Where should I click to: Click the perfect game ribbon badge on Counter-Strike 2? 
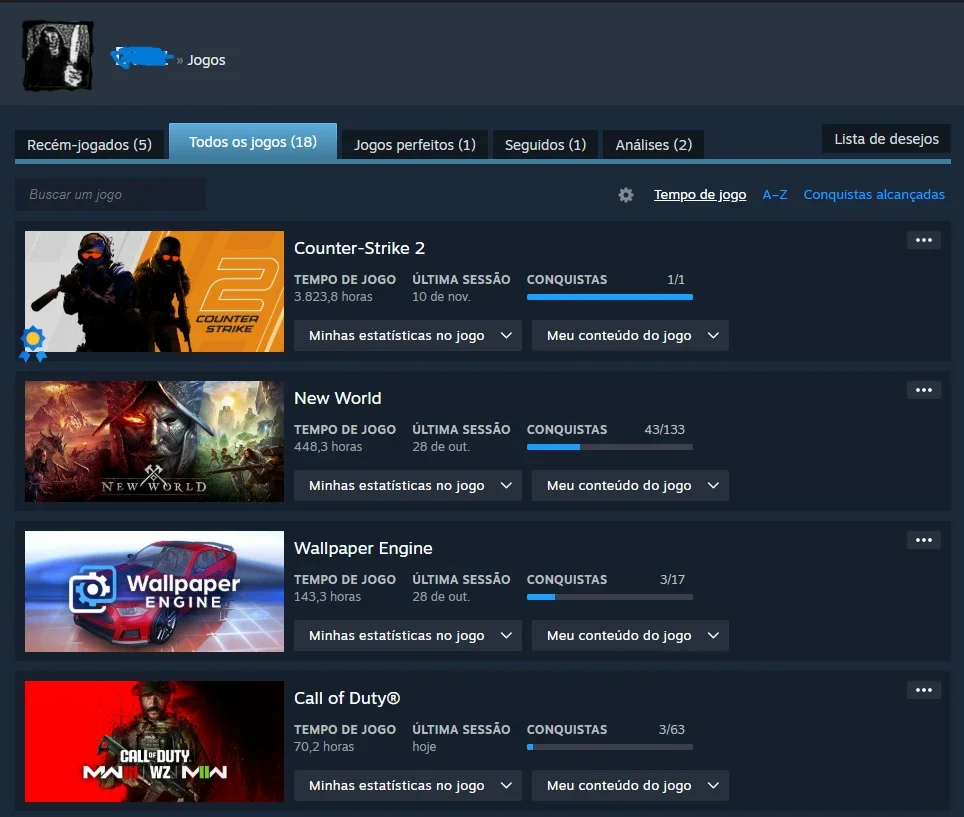coord(33,344)
